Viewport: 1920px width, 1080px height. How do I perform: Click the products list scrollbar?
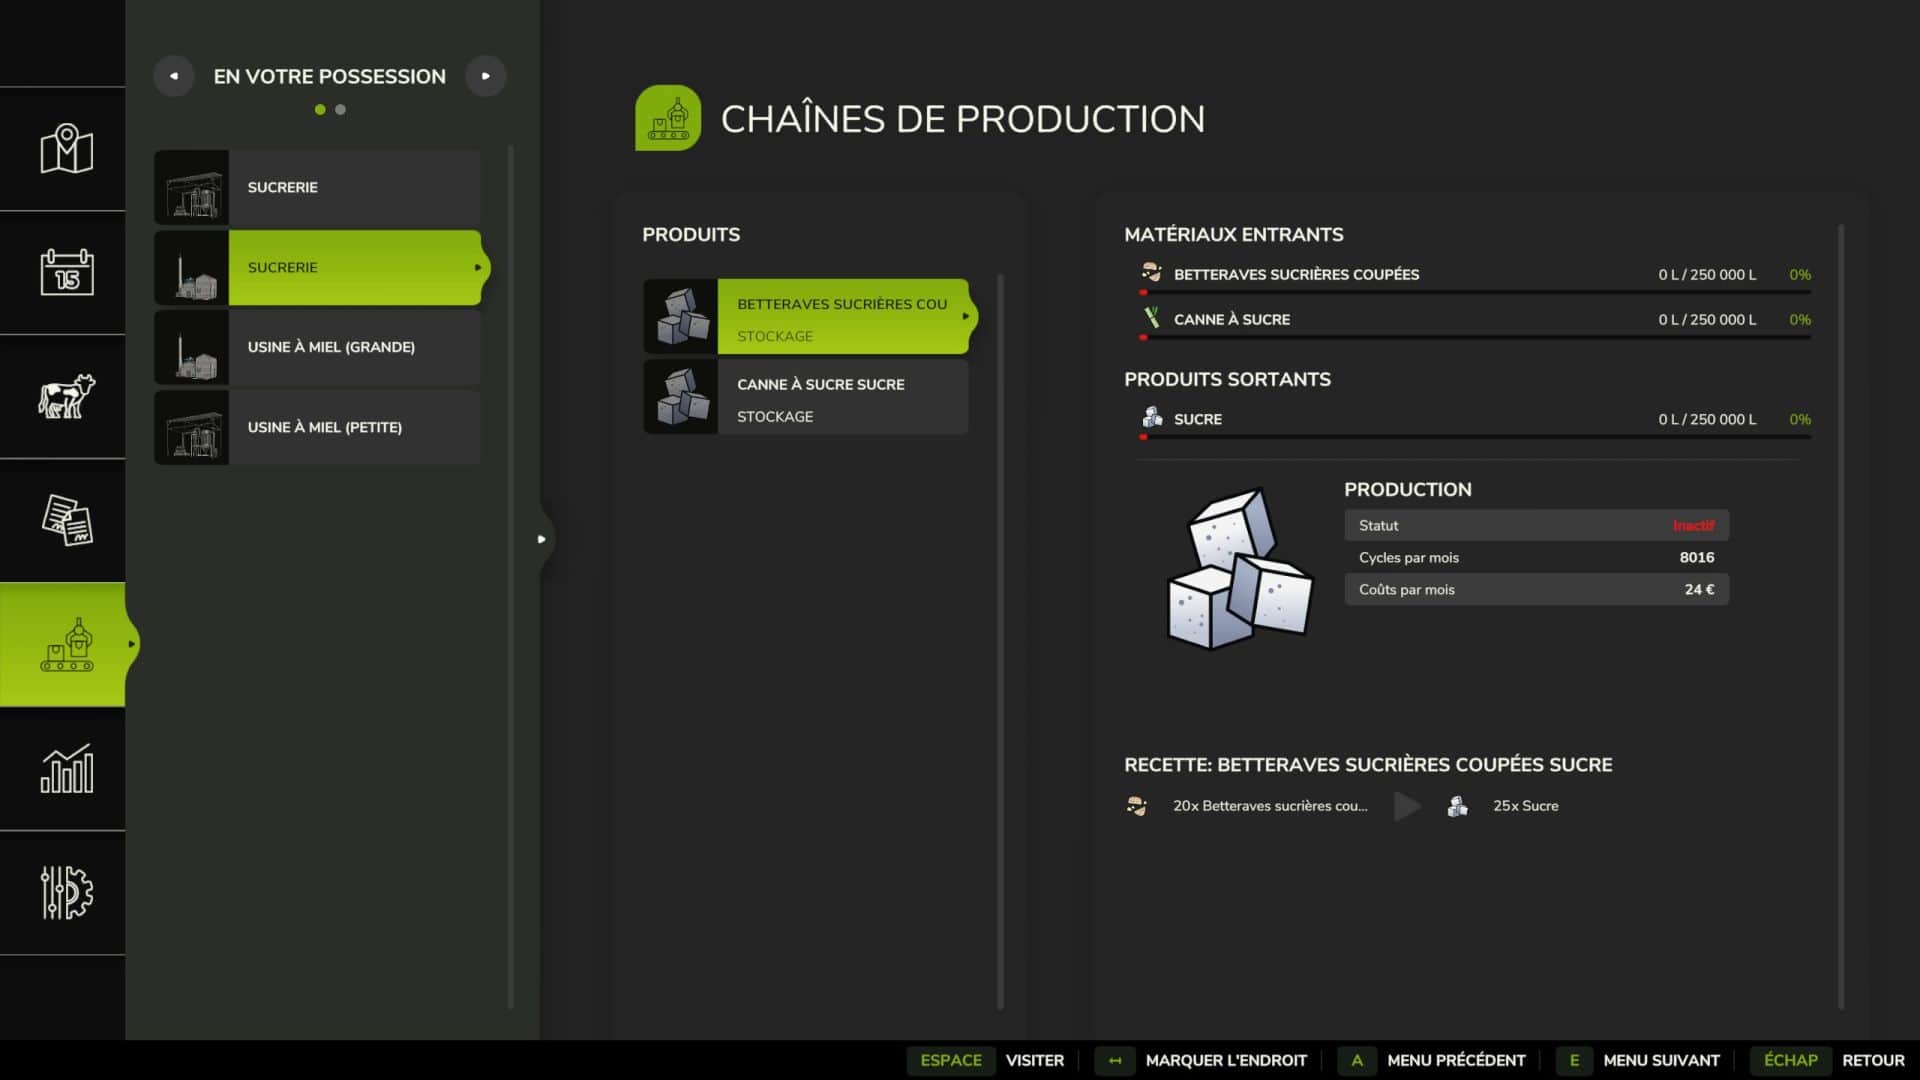tap(1000, 640)
